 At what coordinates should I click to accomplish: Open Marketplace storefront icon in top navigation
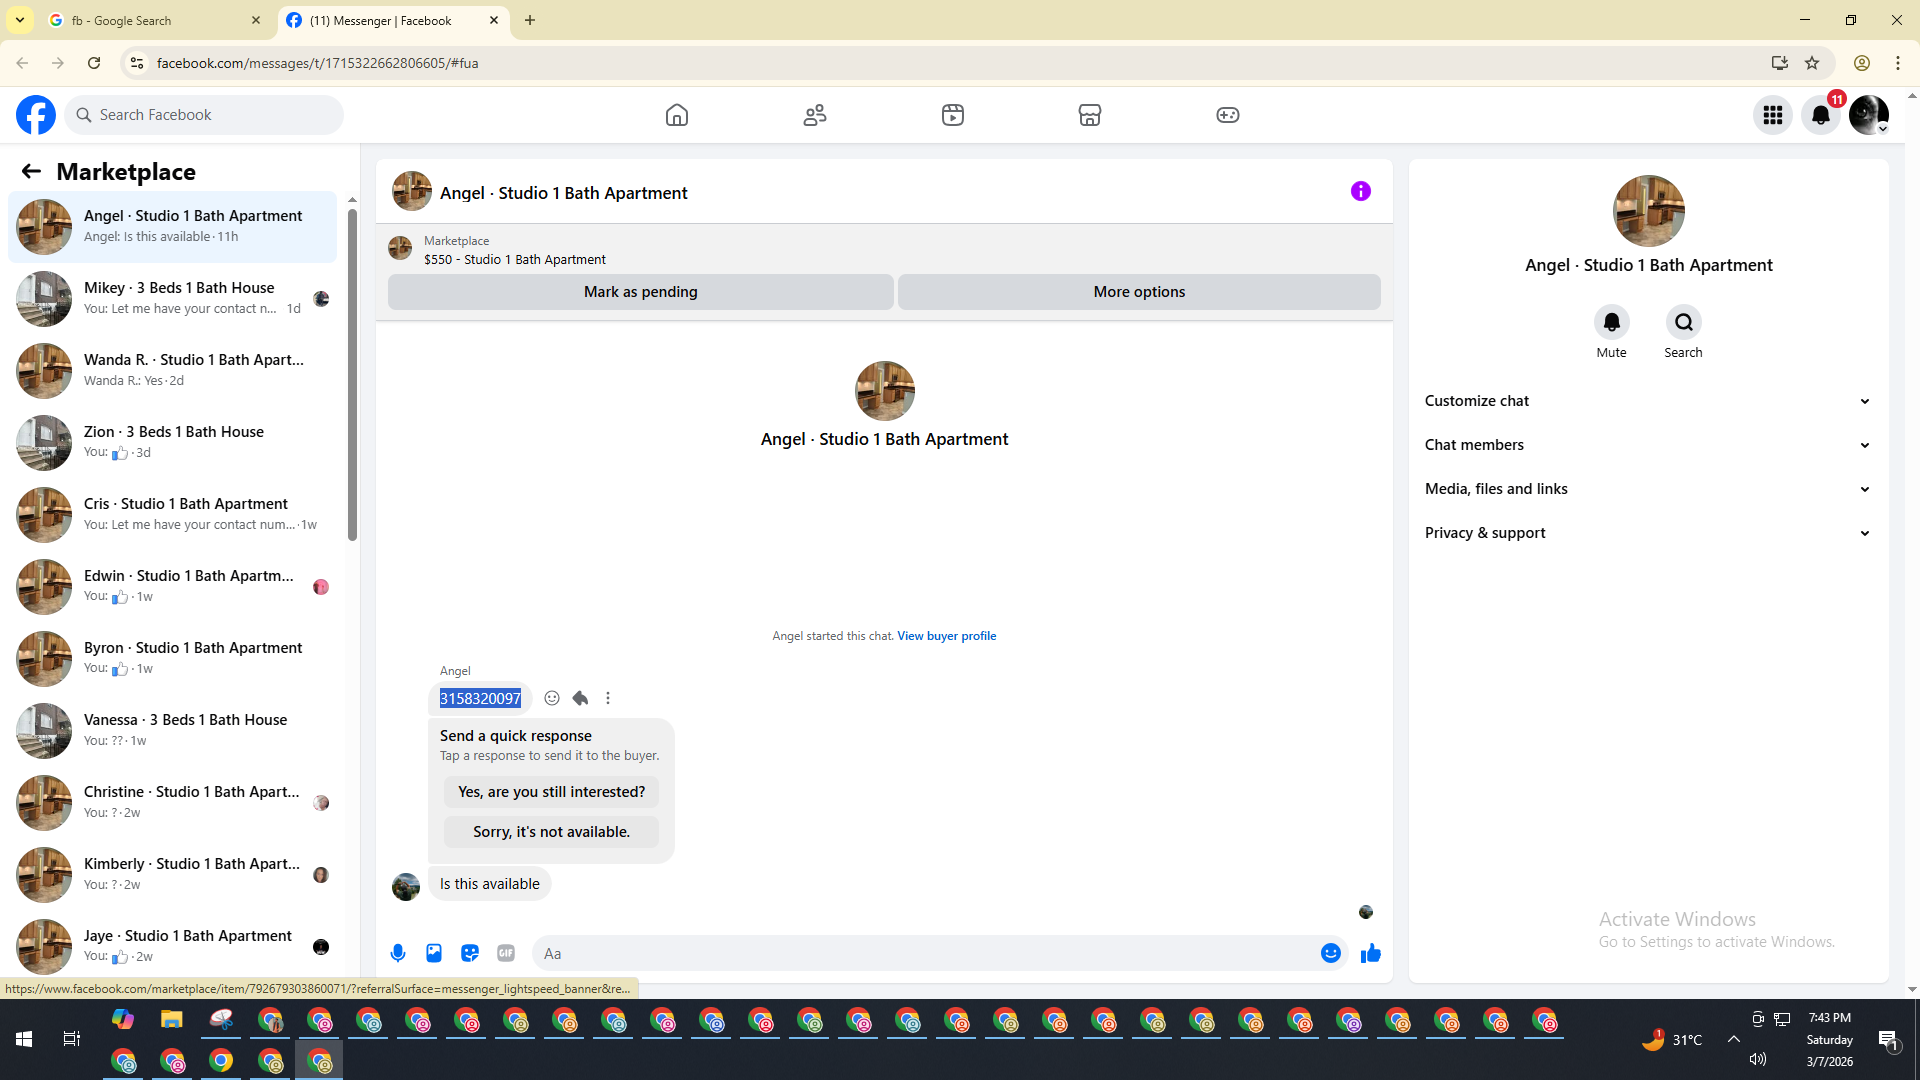coord(1090,115)
